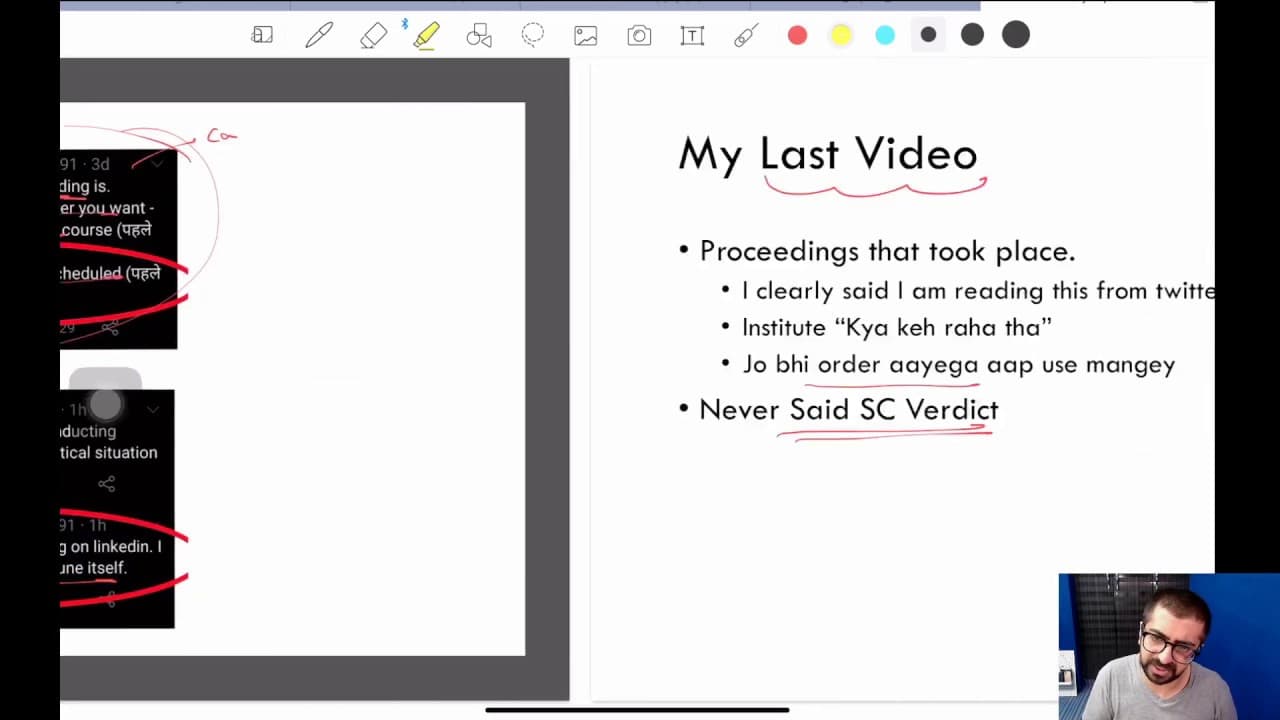Viewport: 1280px width, 720px height.
Task: Expand the chevron on the 1h 'ducting' tweet
Action: click(x=152, y=409)
